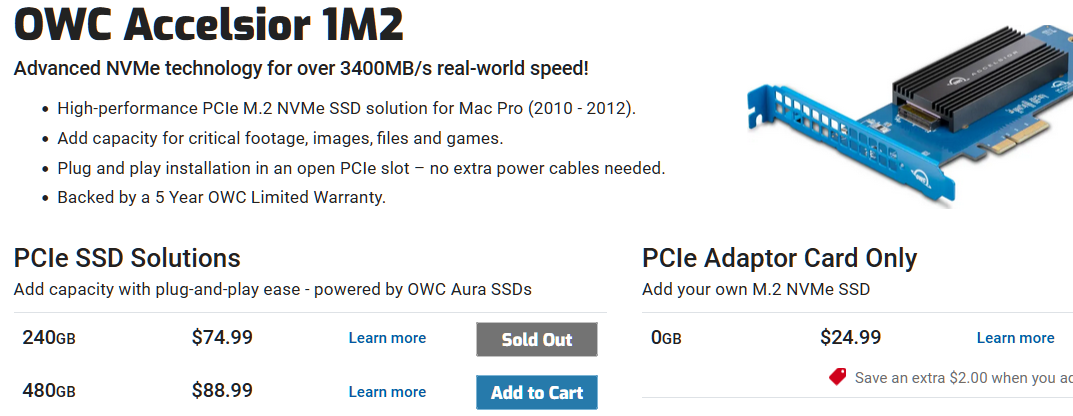Click the 5 Year OWC Limited Warranty bullet
1073x416 pixels.
(x=221, y=197)
